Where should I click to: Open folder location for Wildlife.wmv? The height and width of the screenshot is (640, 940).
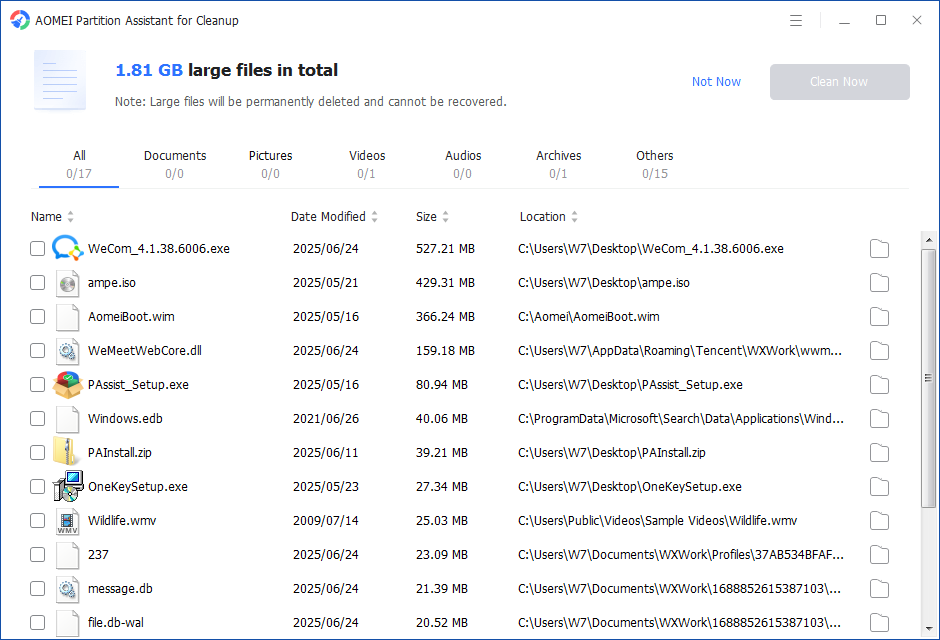pyautogui.click(x=879, y=521)
